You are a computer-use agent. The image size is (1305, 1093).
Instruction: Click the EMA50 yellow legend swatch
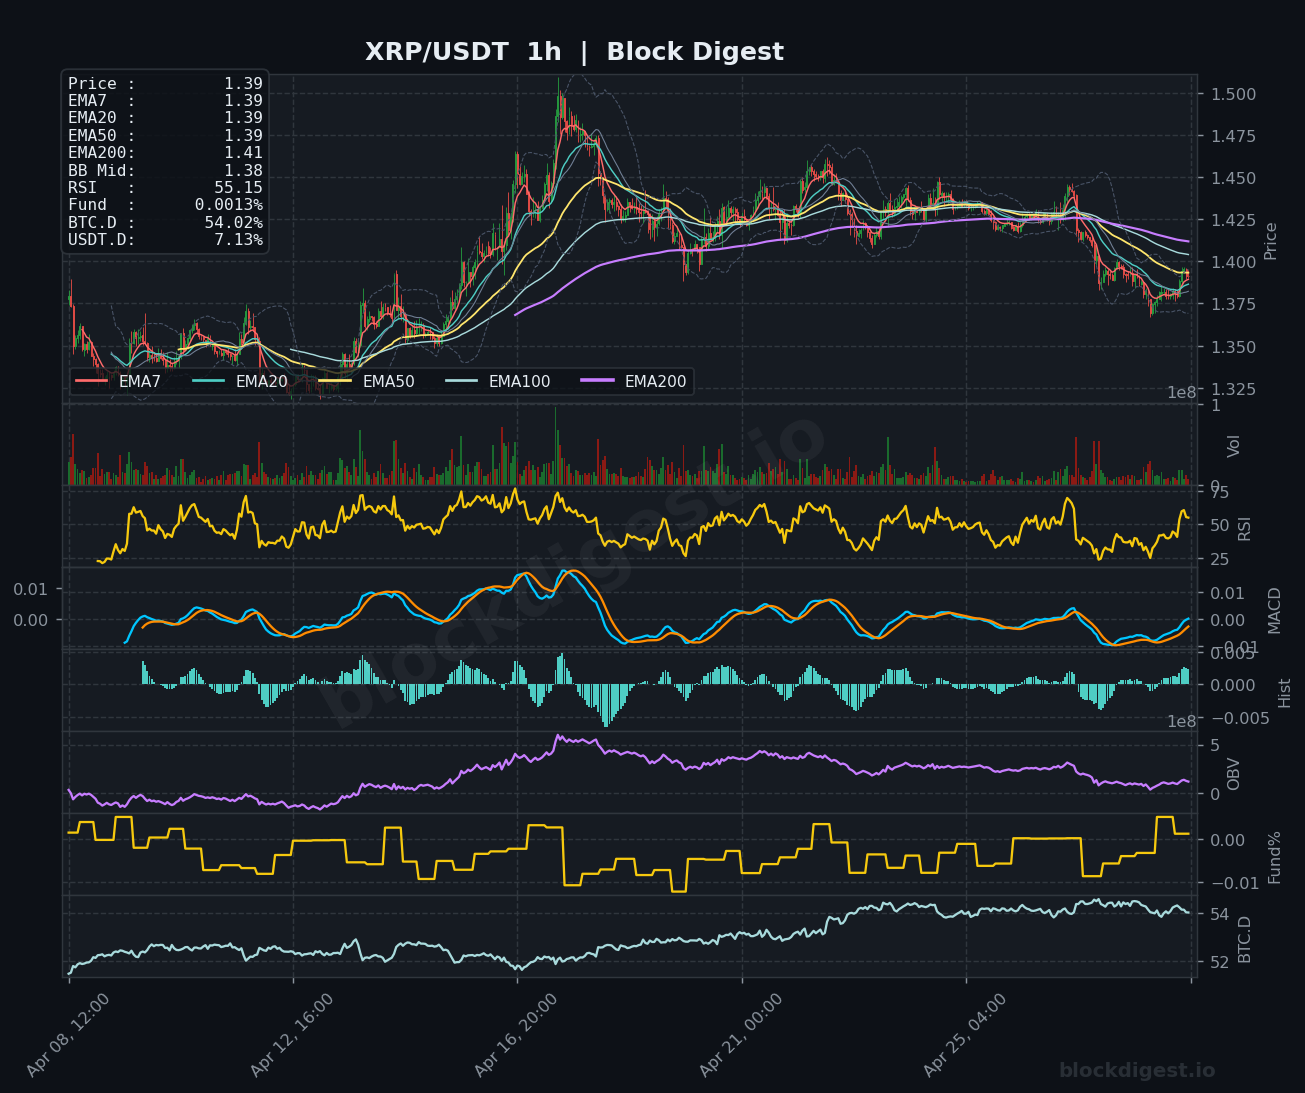(x=335, y=381)
